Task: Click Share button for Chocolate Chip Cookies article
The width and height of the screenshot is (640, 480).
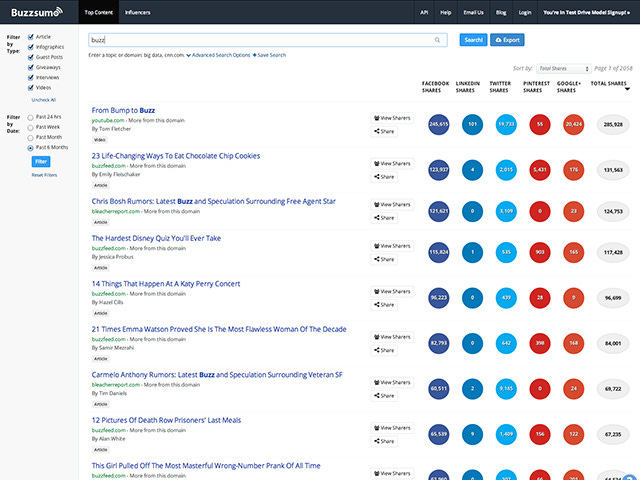Action: click(384, 177)
